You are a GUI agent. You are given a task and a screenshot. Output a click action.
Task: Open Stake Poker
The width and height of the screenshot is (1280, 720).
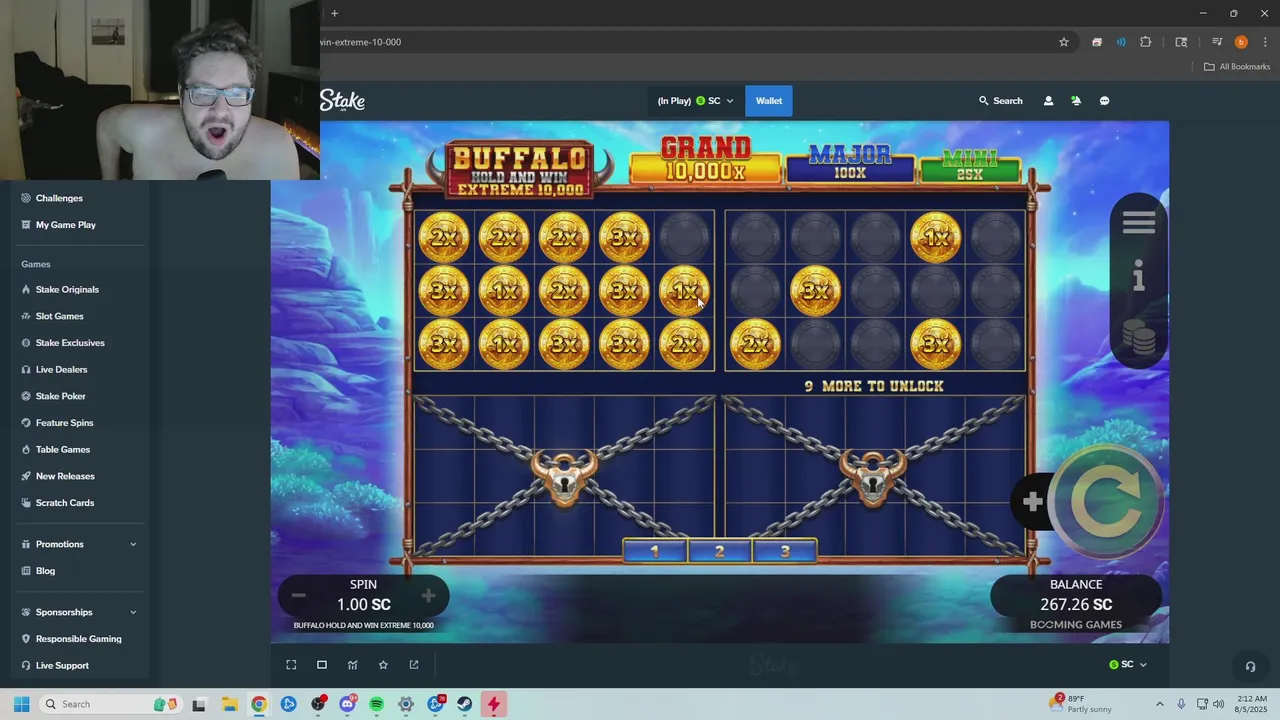tap(60, 396)
